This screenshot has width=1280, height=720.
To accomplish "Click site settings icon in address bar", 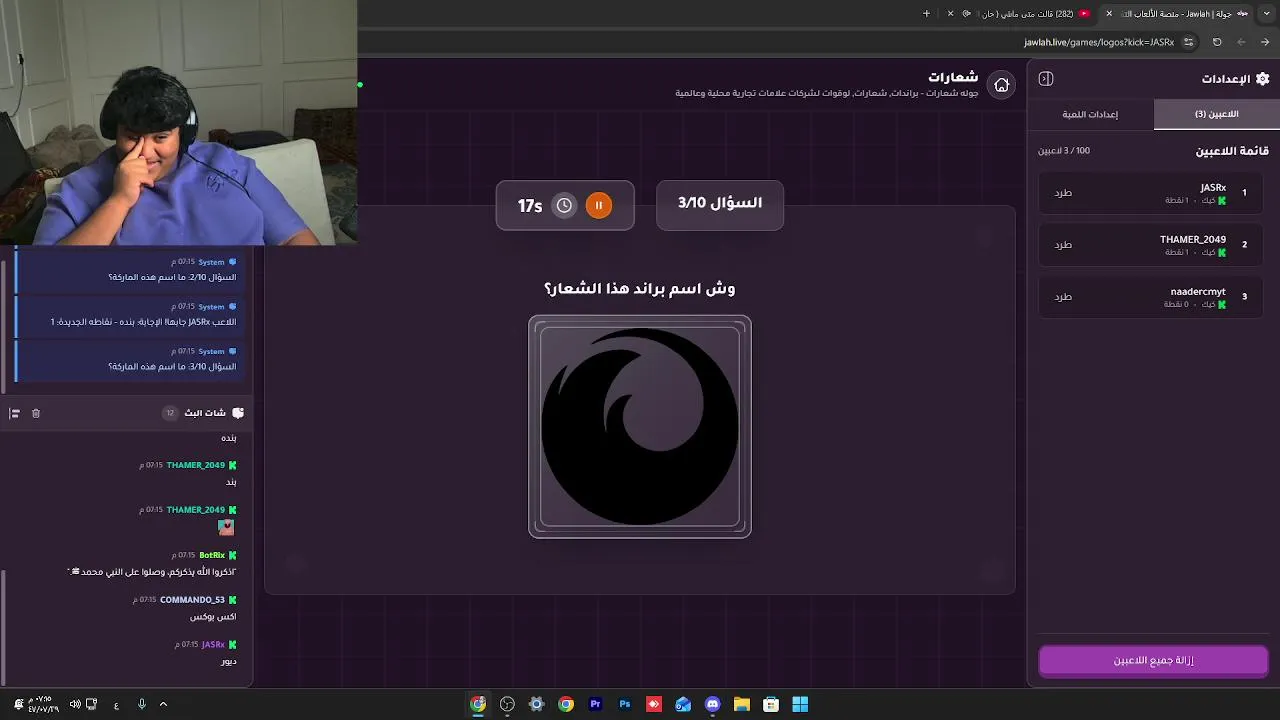I will click(x=1188, y=42).
